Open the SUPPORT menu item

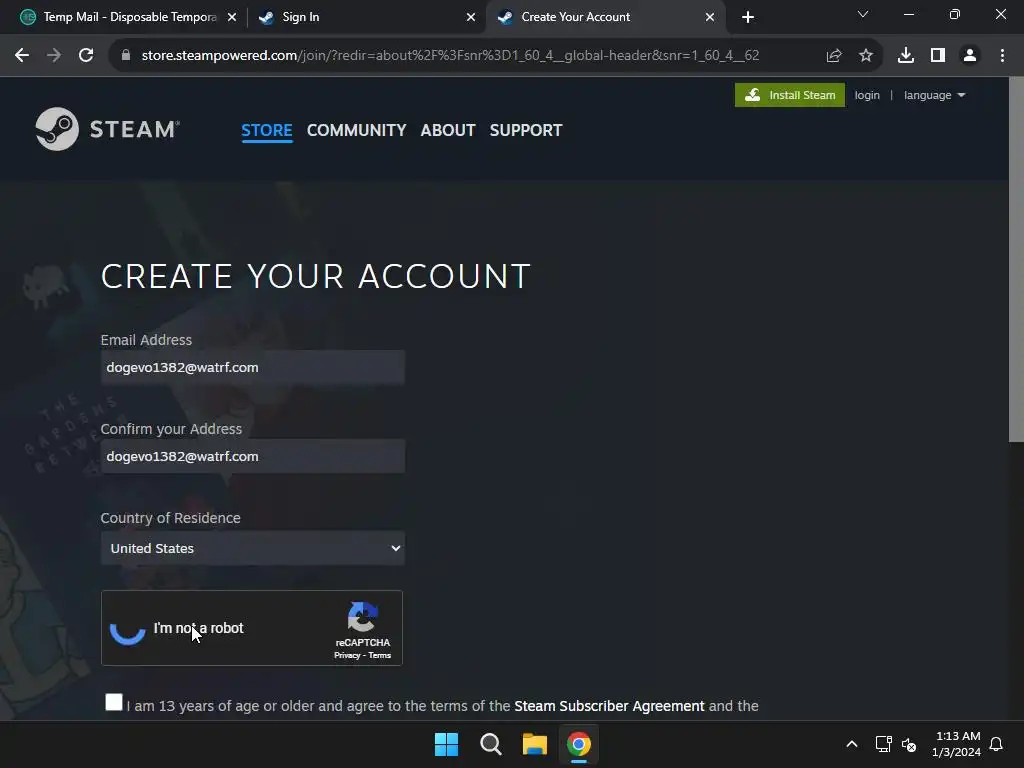(526, 130)
